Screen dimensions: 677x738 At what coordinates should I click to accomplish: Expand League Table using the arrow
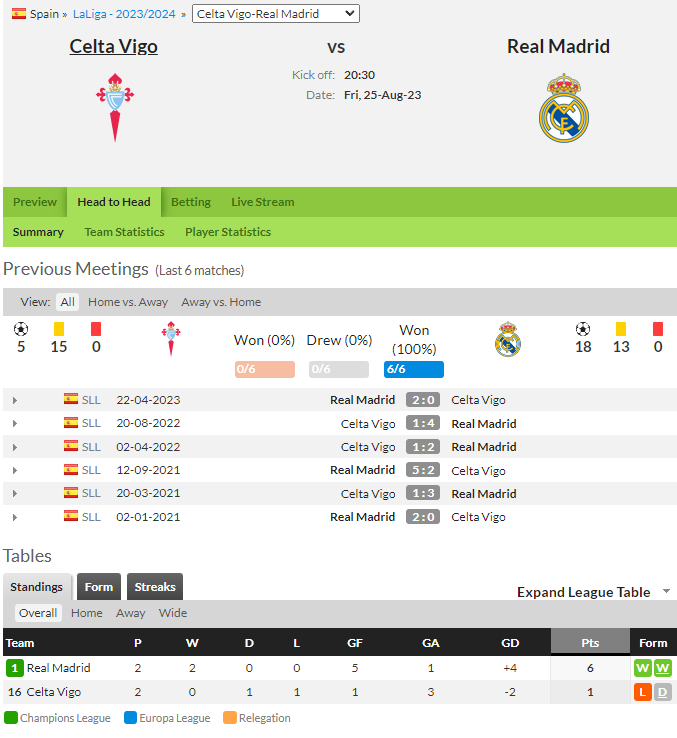click(x=666, y=591)
